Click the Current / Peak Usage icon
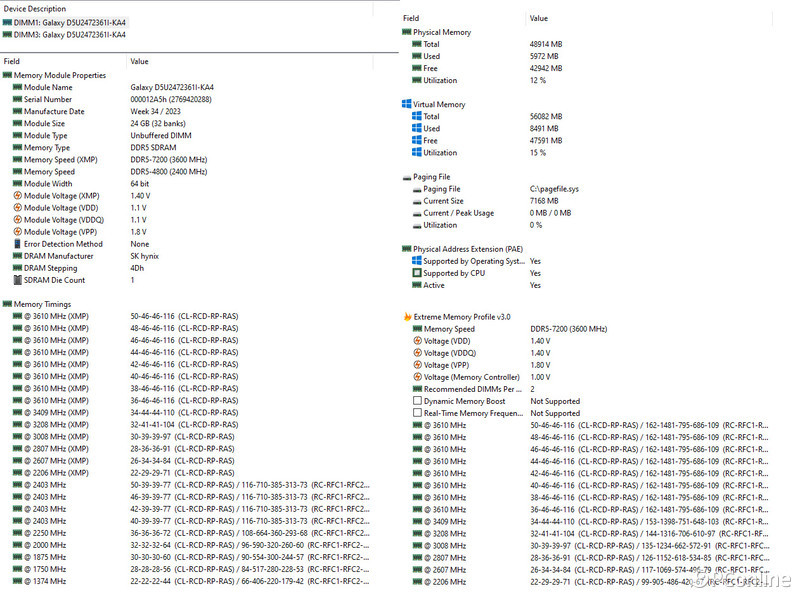 click(x=417, y=214)
